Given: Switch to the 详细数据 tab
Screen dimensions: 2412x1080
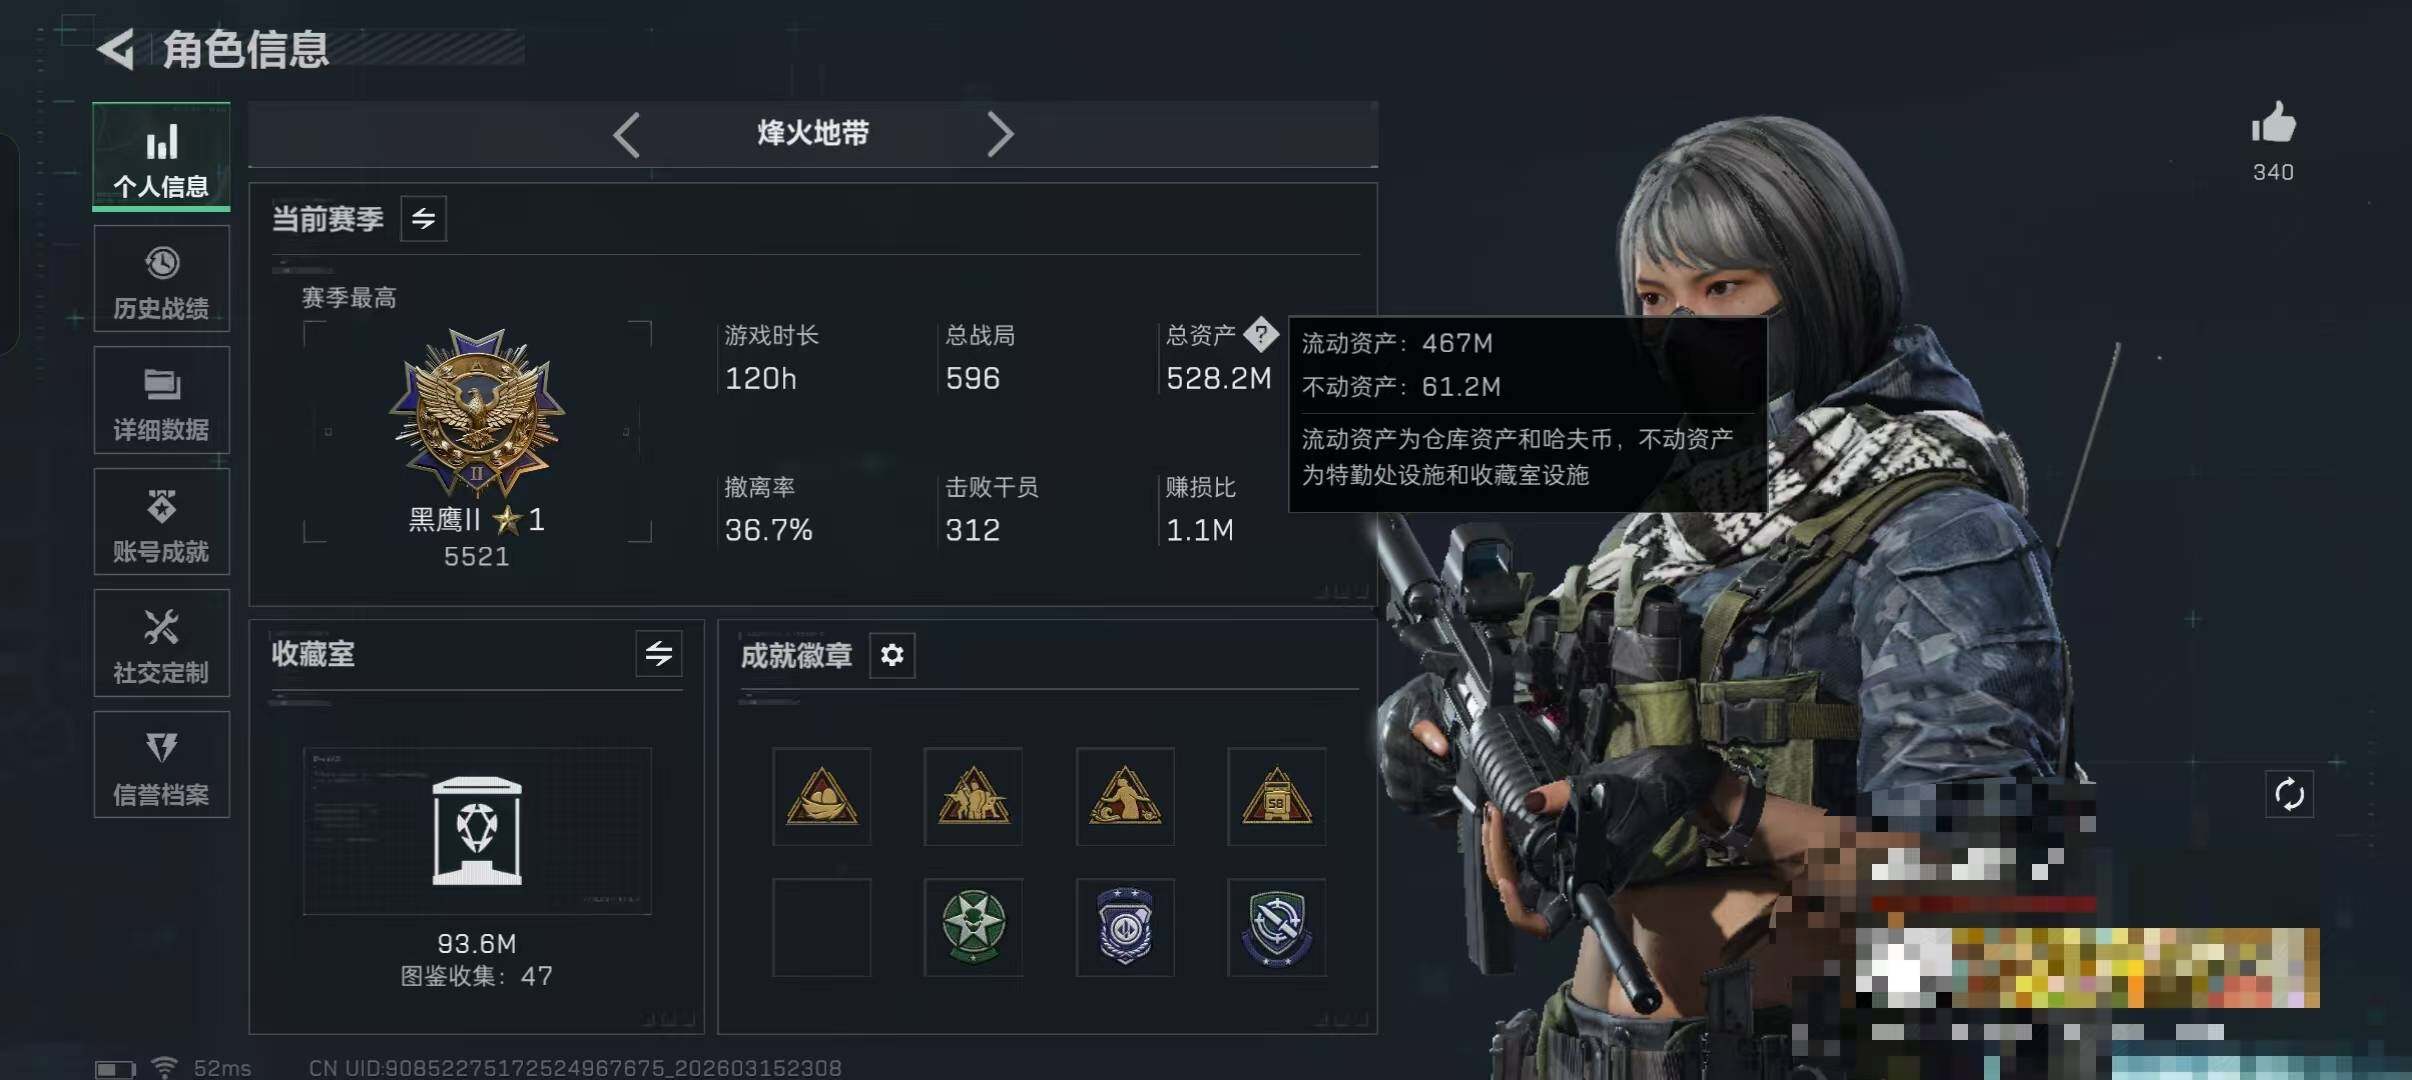Looking at the screenshot, I should point(161,400).
